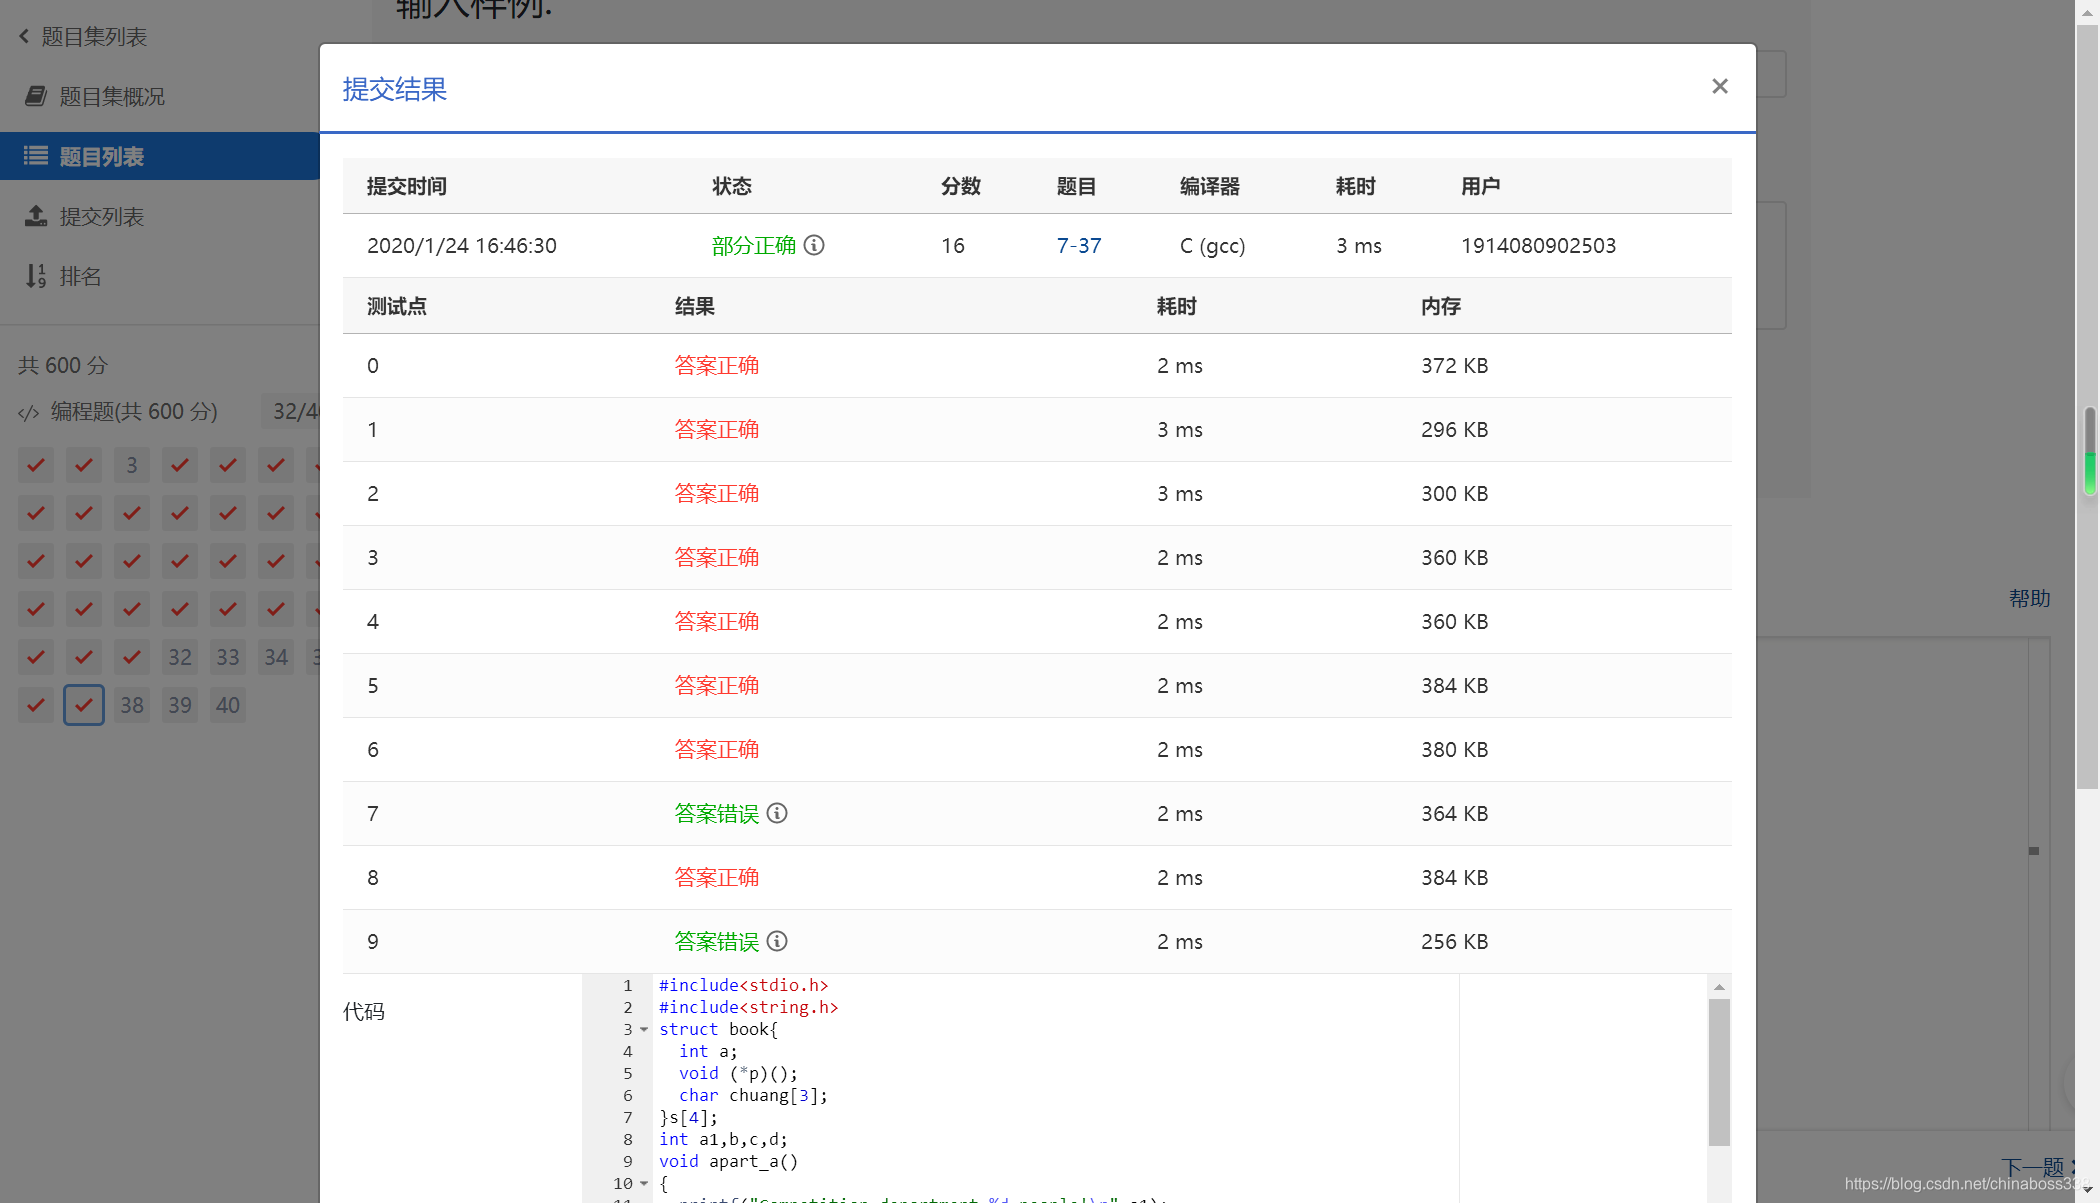Collapse code fold arrow at line 10
The width and height of the screenshot is (2100, 1203).
[x=644, y=1183]
